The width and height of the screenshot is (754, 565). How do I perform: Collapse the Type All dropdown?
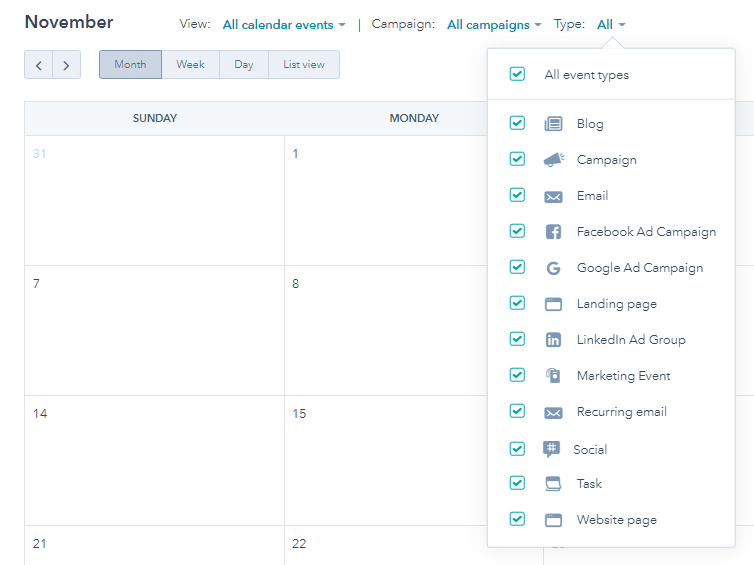pyautogui.click(x=611, y=25)
